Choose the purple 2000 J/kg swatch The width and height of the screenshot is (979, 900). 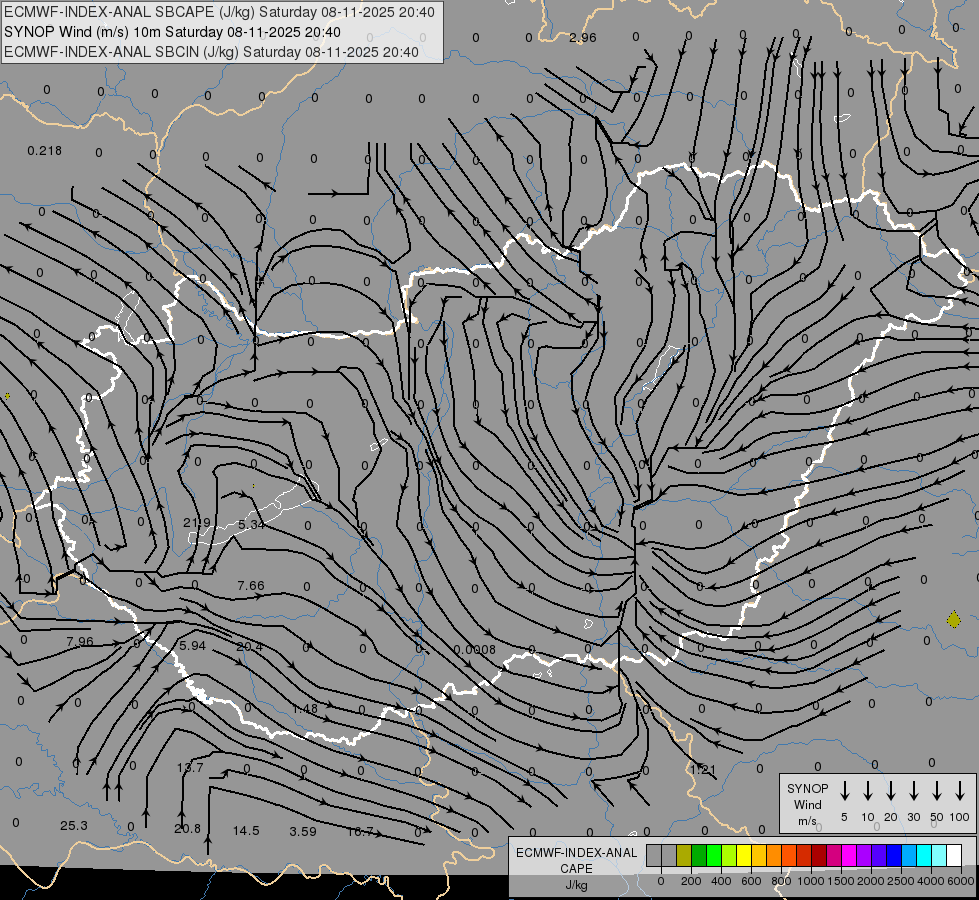point(863,855)
